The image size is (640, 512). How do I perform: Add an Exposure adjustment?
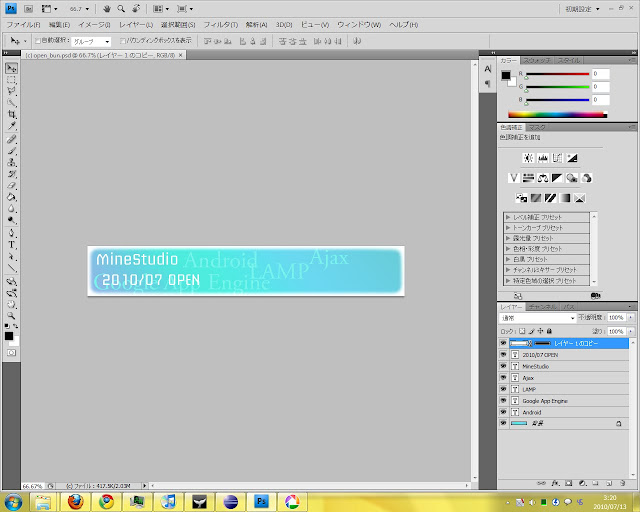click(572, 158)
